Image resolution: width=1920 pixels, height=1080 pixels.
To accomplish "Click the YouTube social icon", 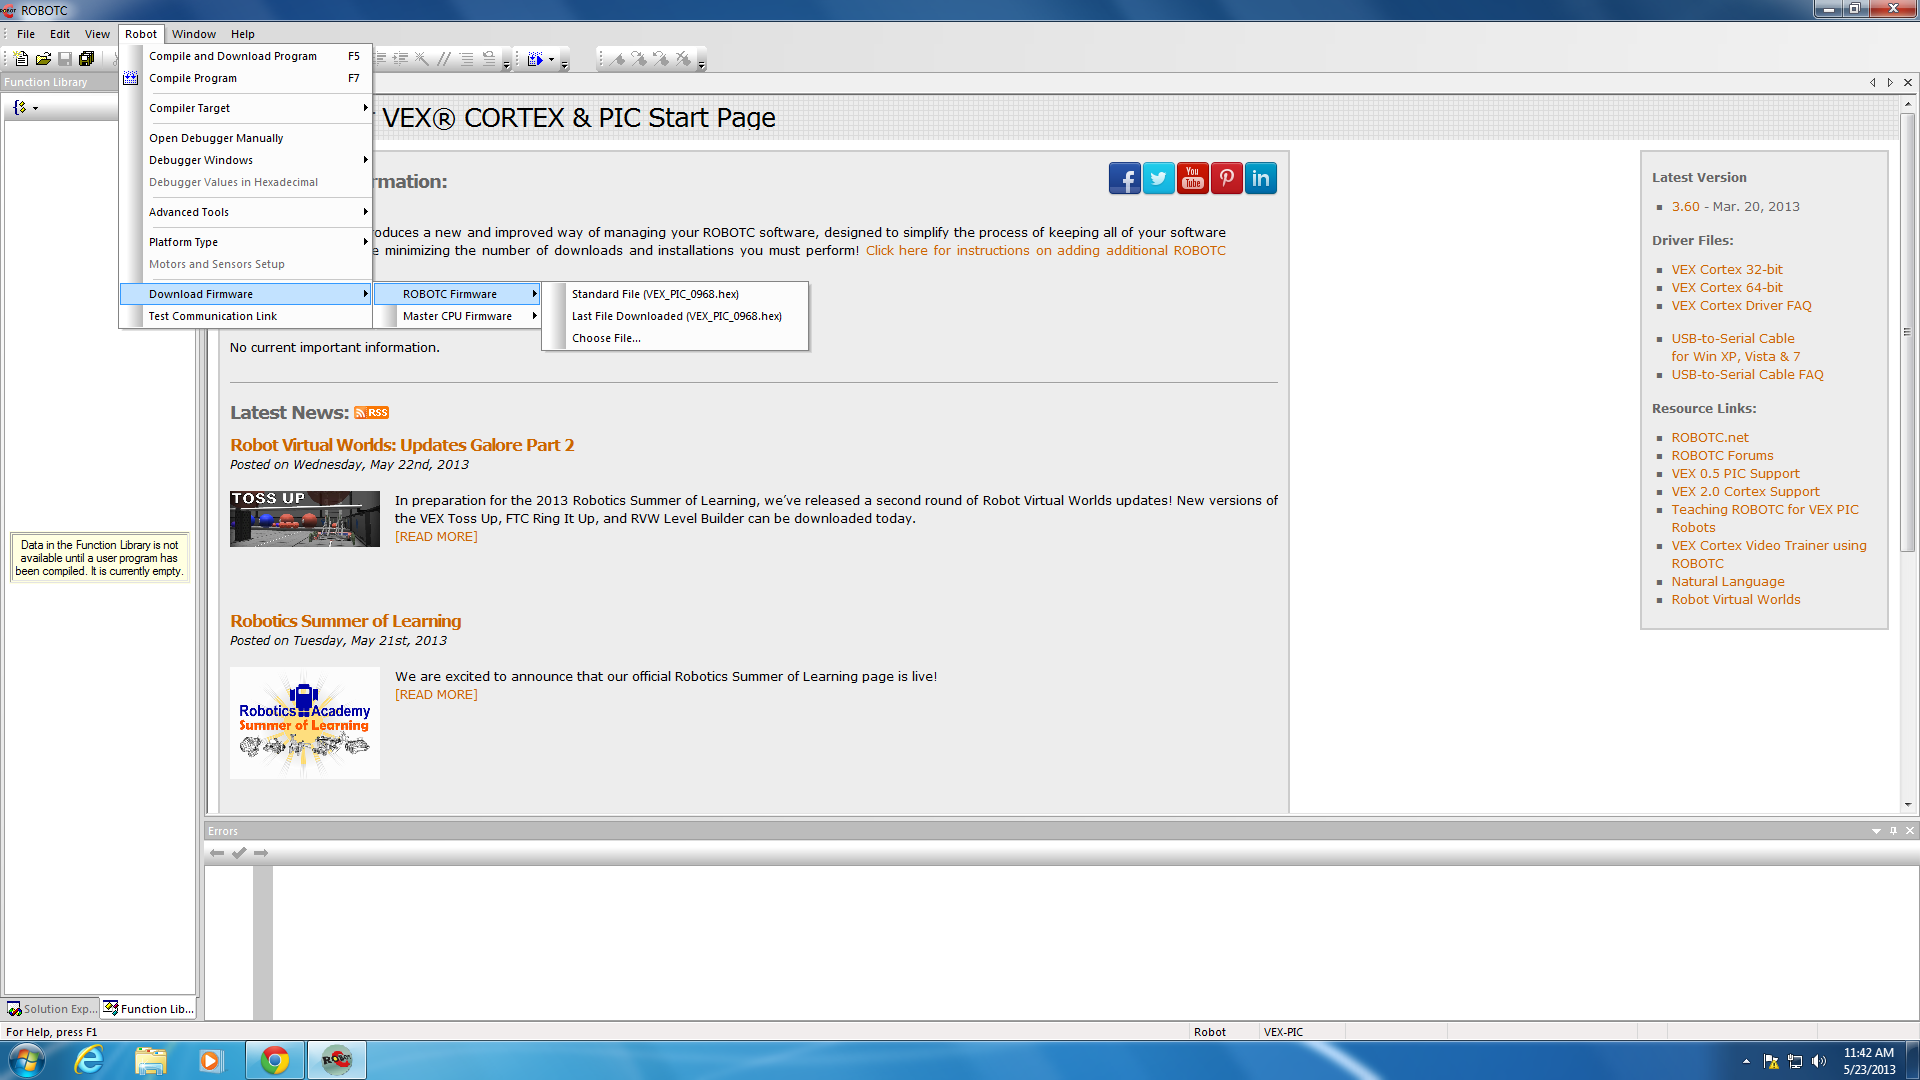I will tap(1192, 178).
